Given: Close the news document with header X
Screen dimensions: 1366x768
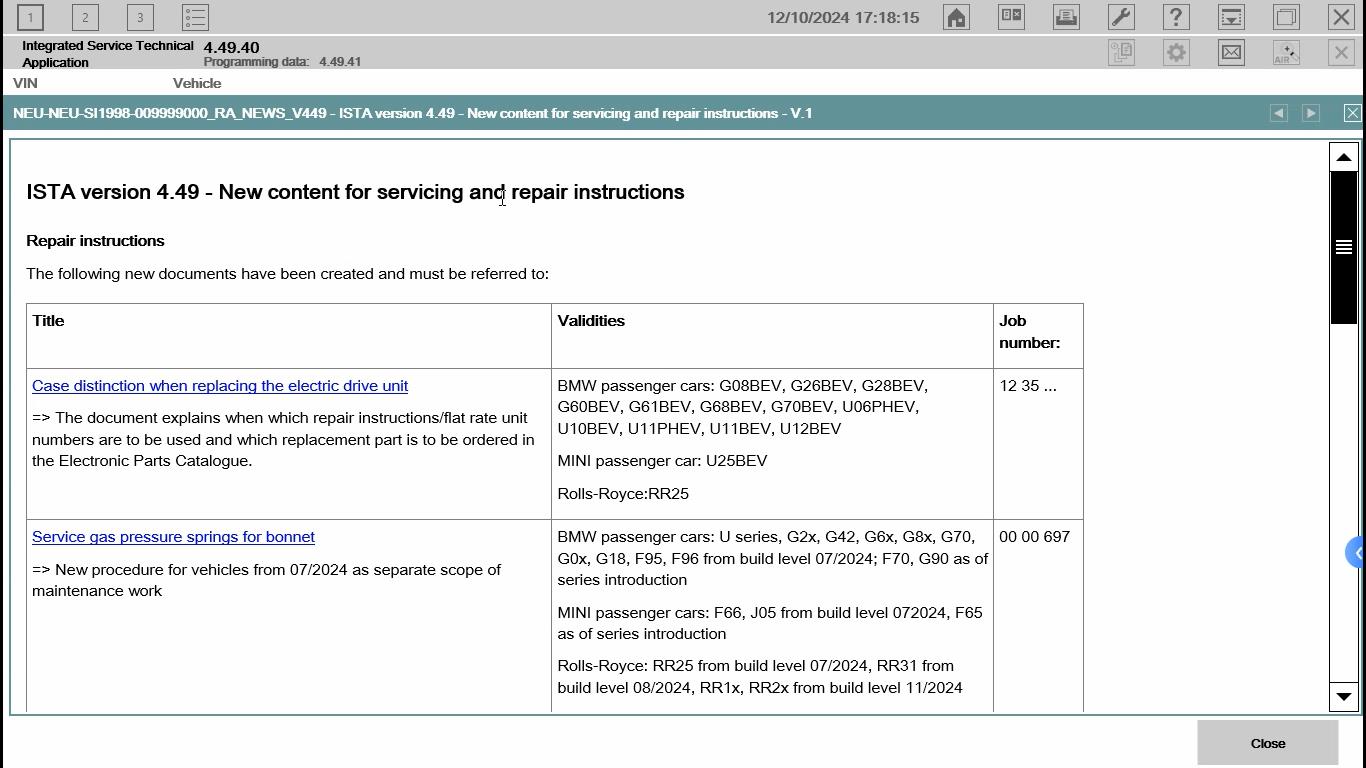Looking at the screenshot, I should [x=1352, y=113].
